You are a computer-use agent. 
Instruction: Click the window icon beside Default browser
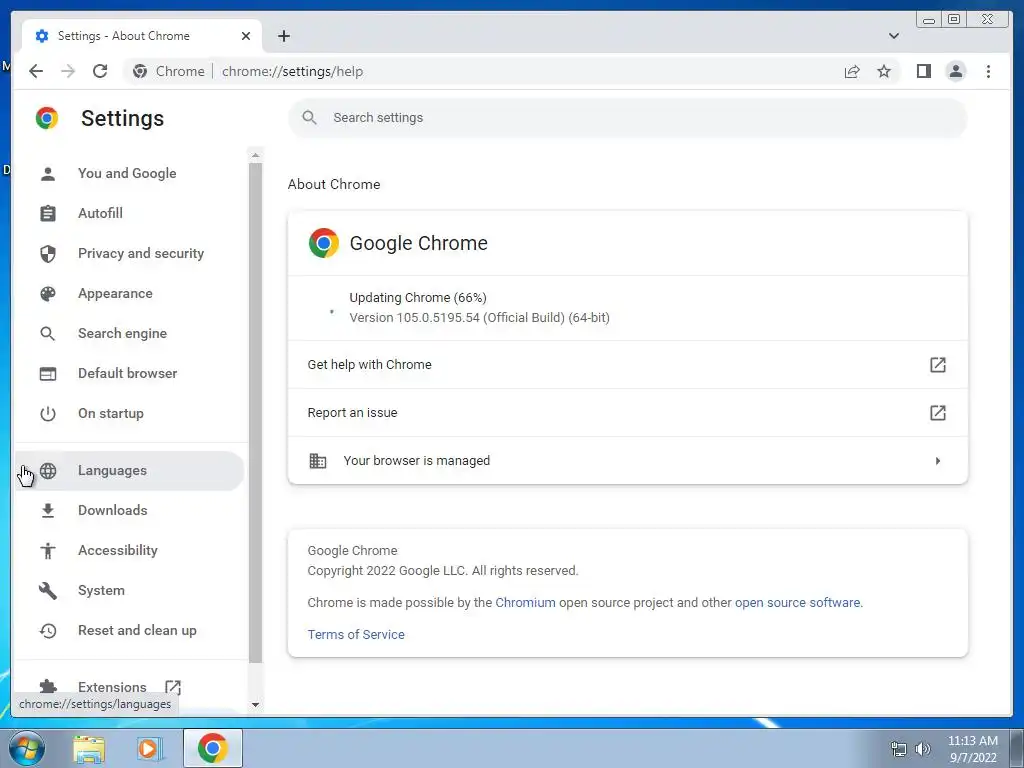click(x=48, y=374)
